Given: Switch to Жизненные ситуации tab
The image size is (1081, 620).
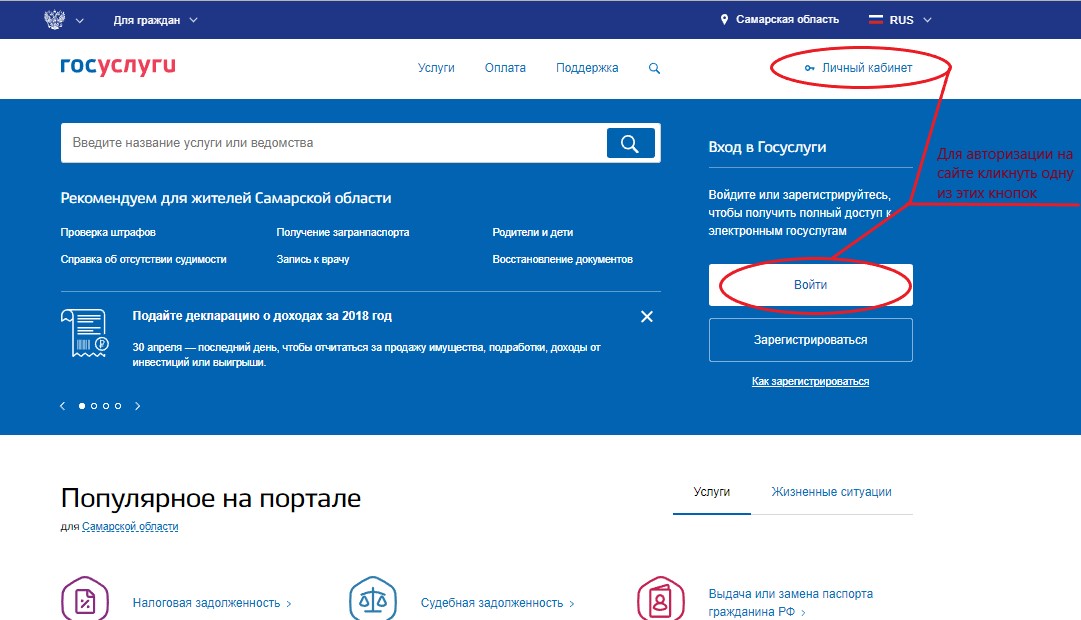Looking at the screenshot, I should (x=831, y=492).
